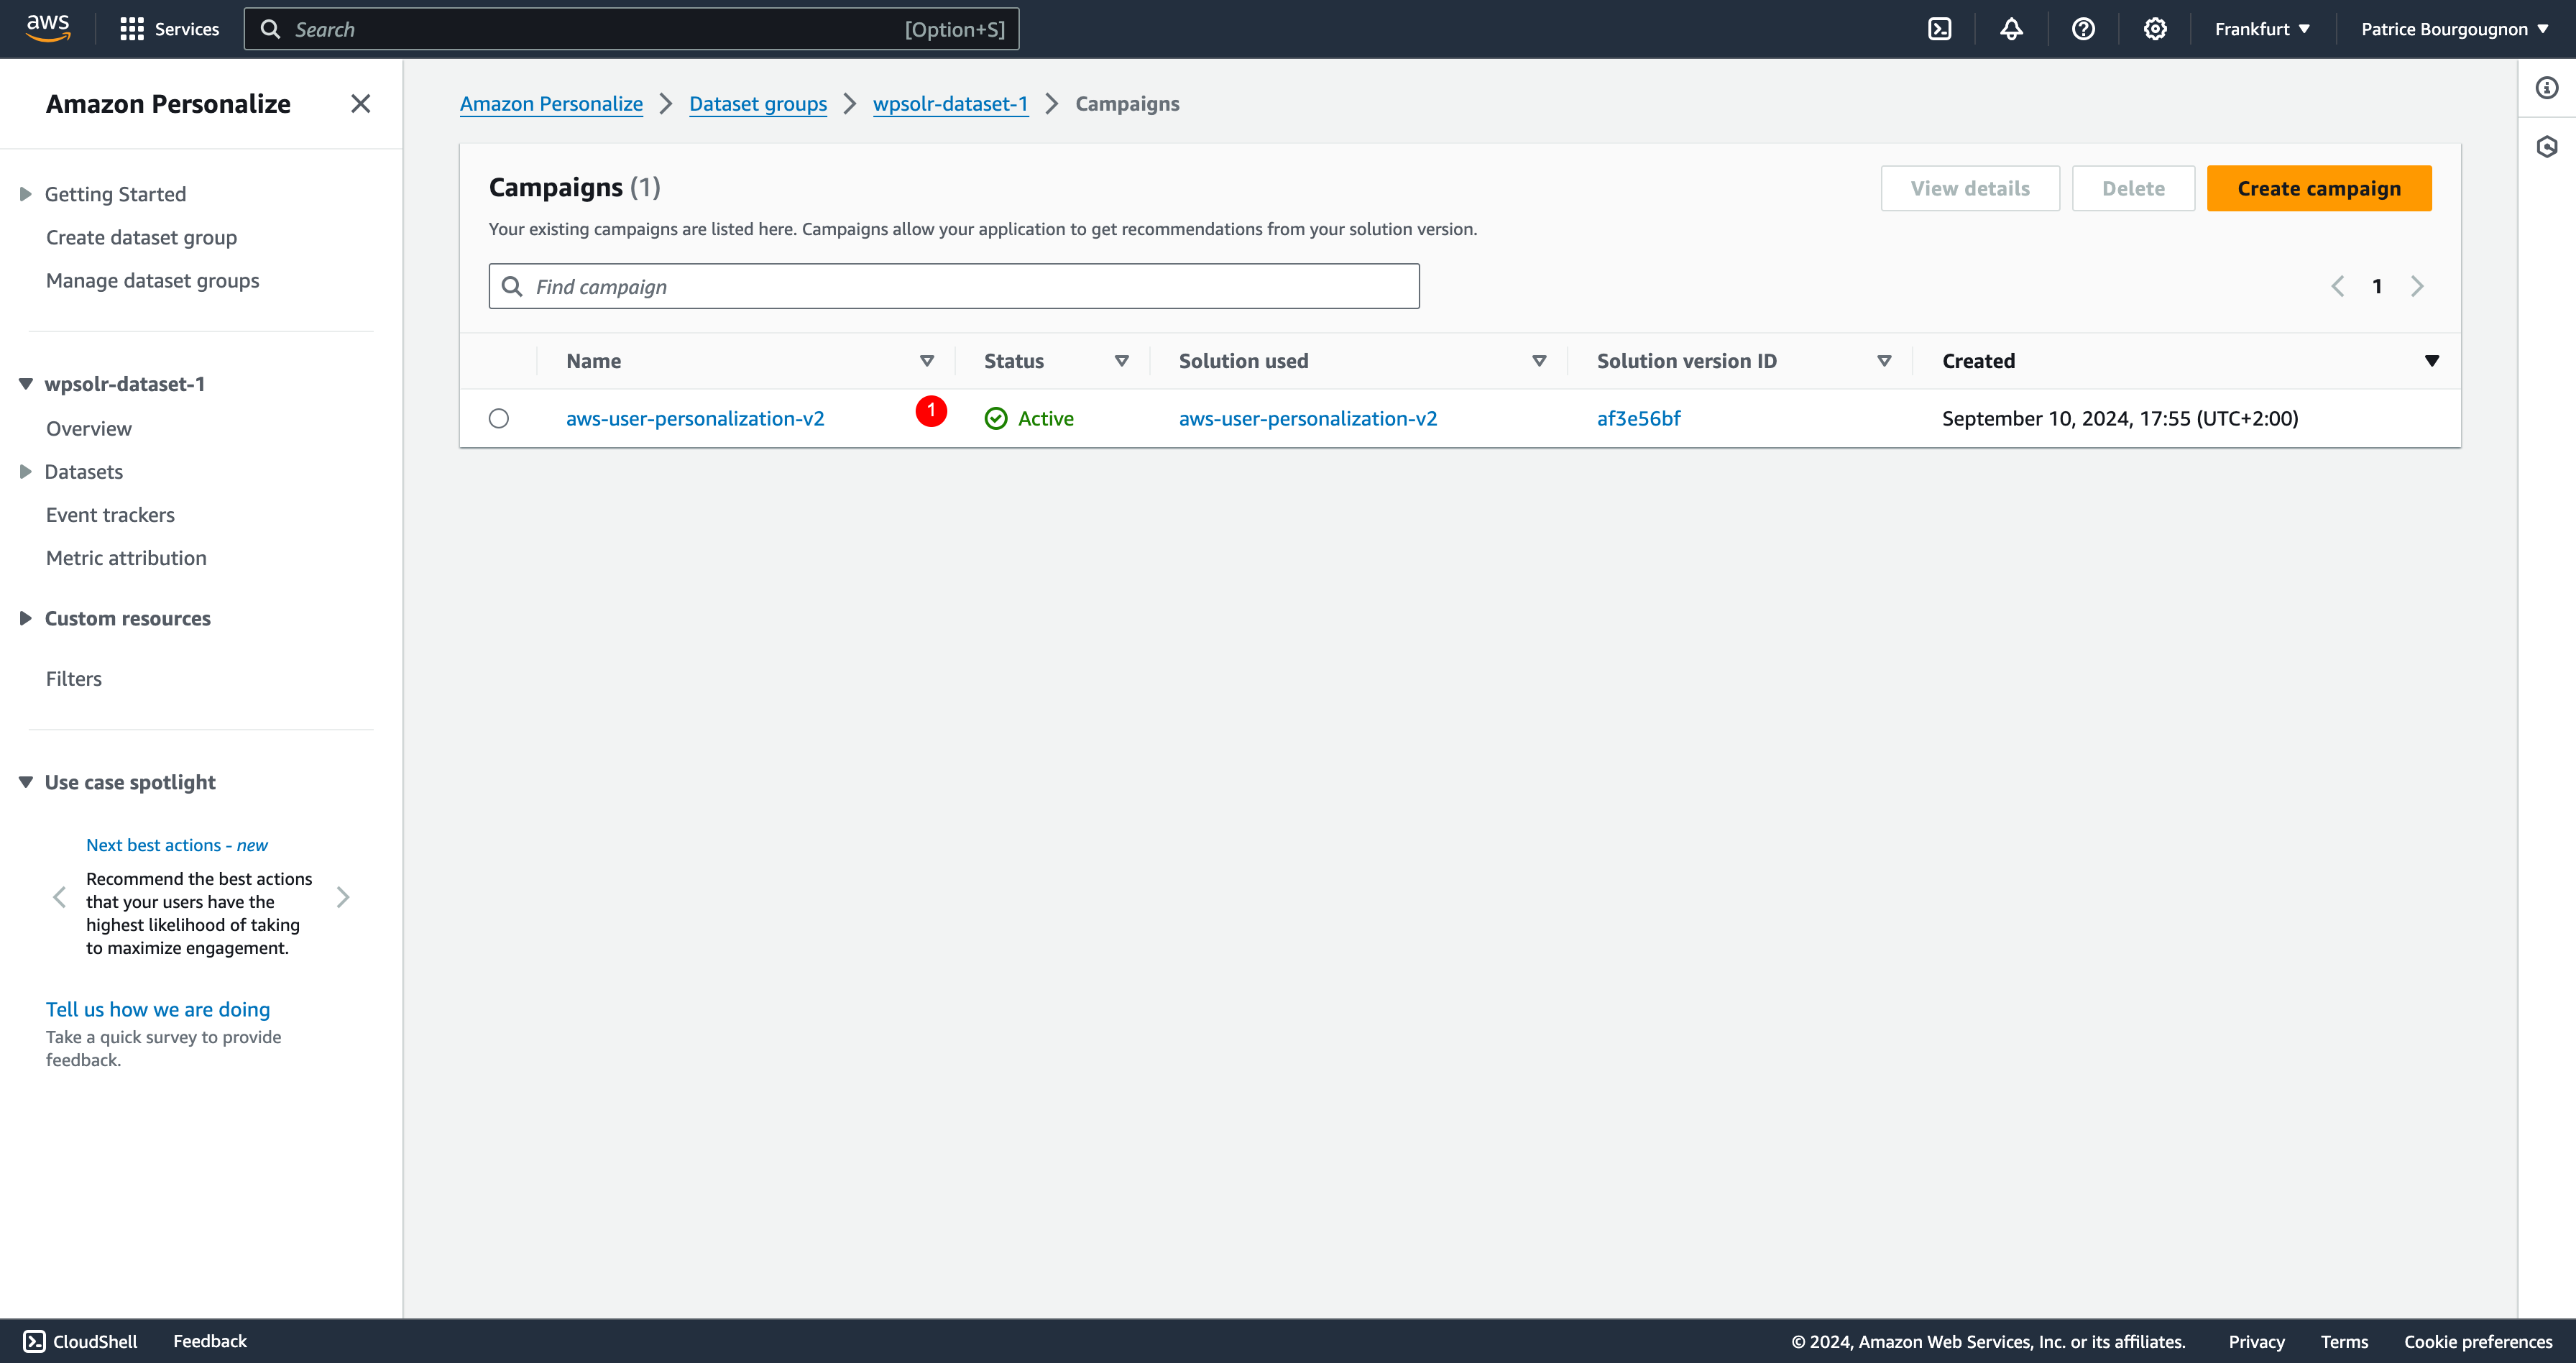Close the Amazon Personalize side panel

coord(361,104)
